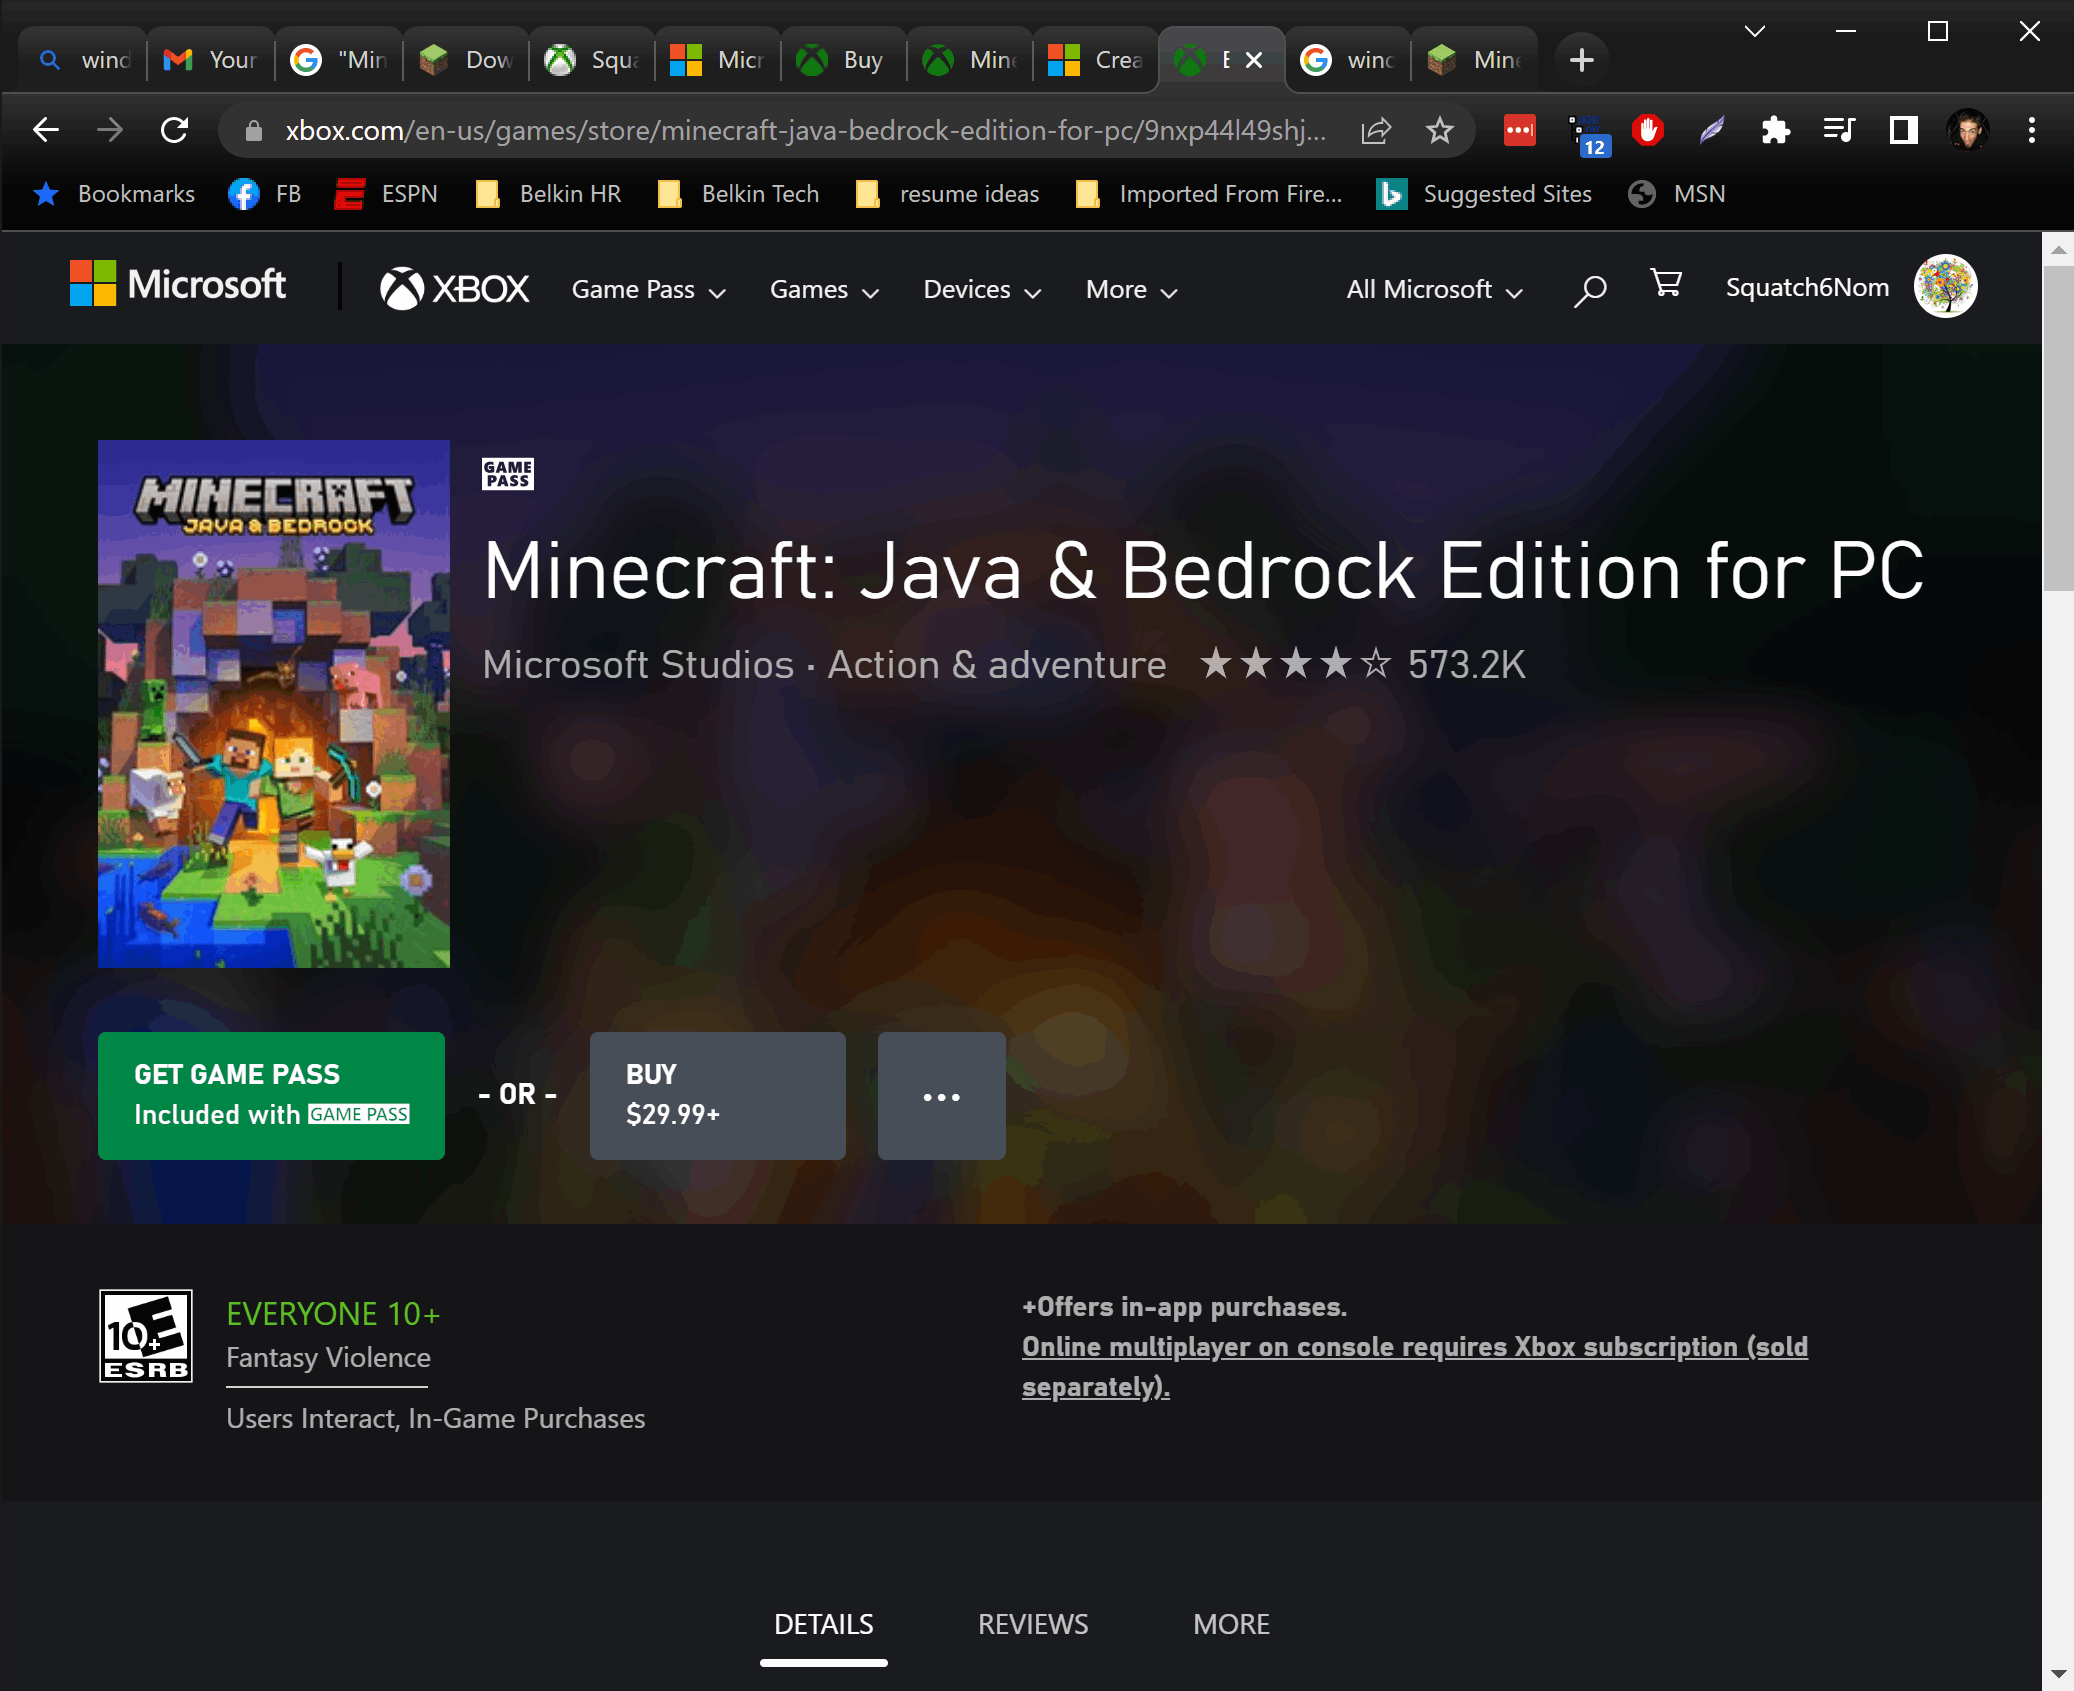Click the scrollbar down arrow
Screen dimensions: 2074x1691
click(x=2057, y=1672)
